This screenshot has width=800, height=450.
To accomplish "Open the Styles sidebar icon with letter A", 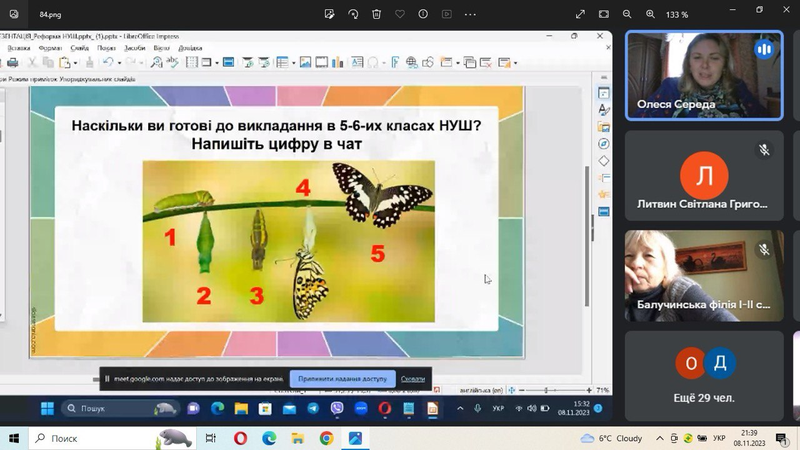I will [x=604, y=110].
